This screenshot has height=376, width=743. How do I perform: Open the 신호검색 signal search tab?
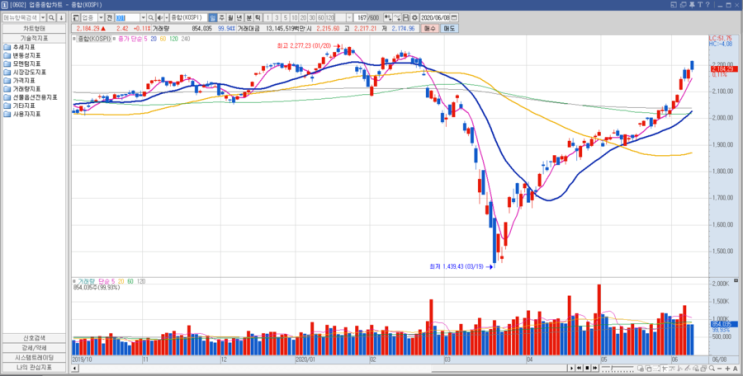34,338
